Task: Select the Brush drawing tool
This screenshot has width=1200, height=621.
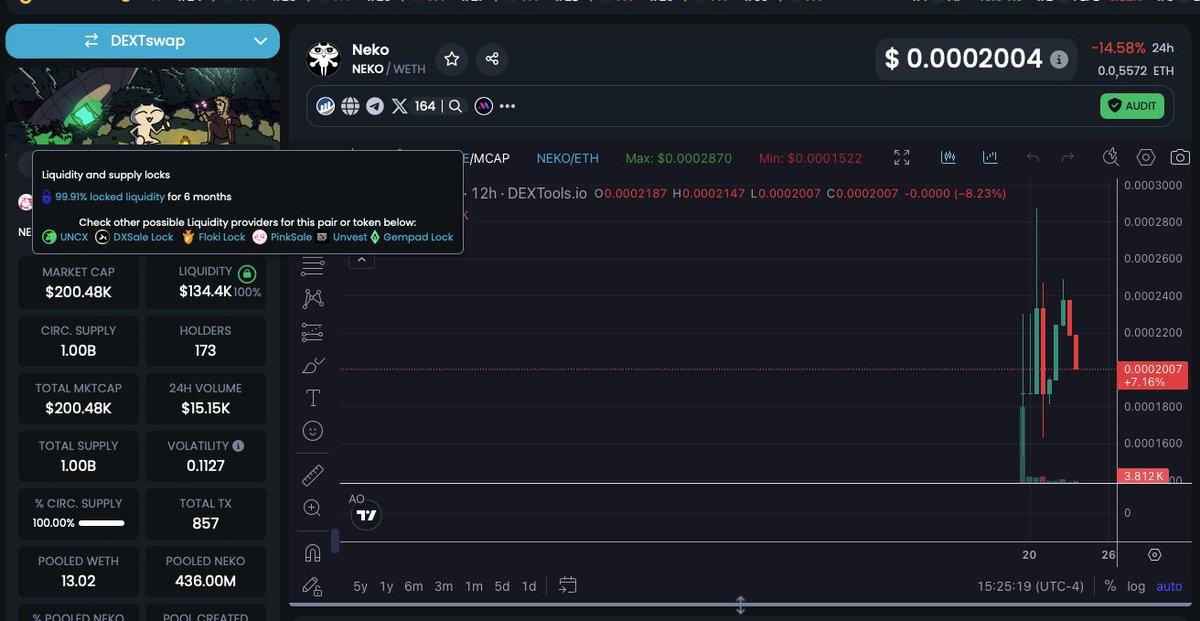Action: 313,365
